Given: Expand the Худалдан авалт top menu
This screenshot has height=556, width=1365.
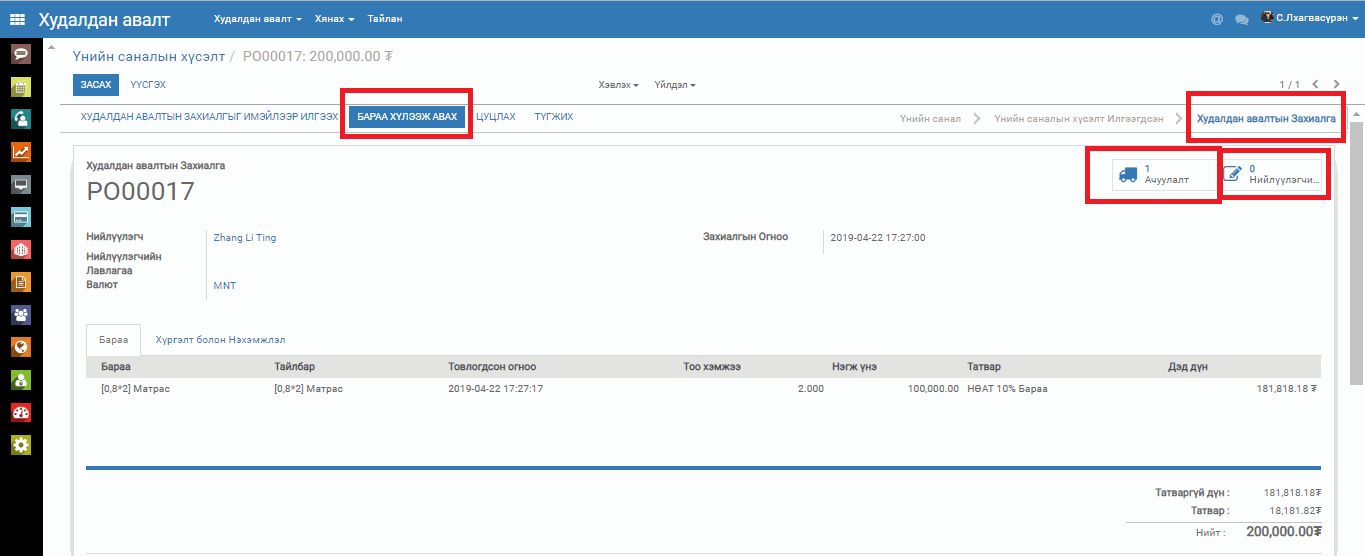Looking at the screenshot, I should (x=257, y=19).
